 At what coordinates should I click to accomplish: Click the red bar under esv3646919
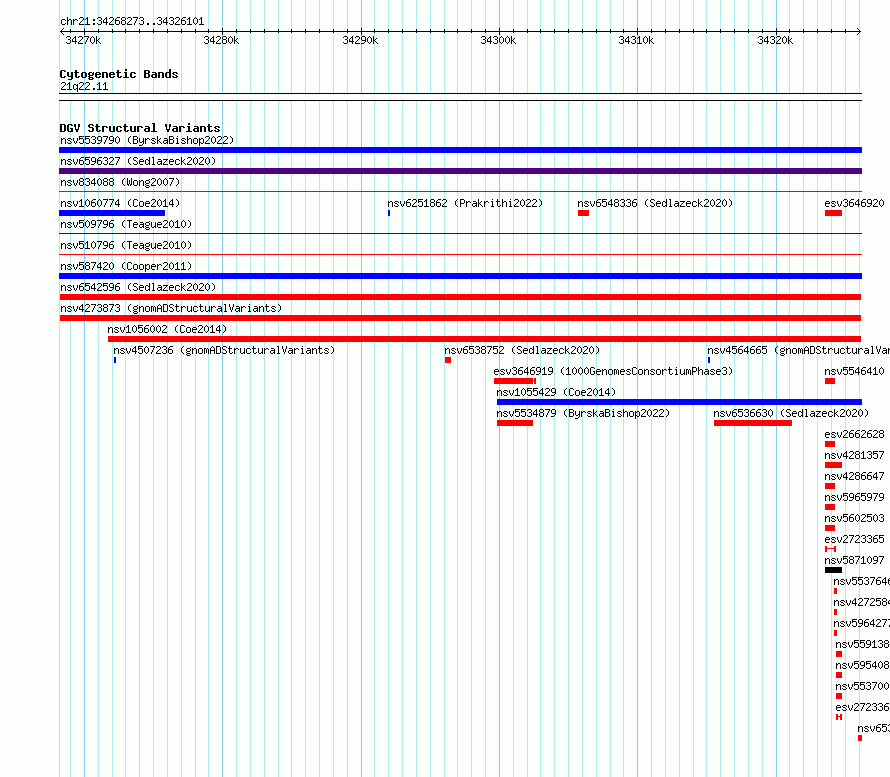click(514, 381)
